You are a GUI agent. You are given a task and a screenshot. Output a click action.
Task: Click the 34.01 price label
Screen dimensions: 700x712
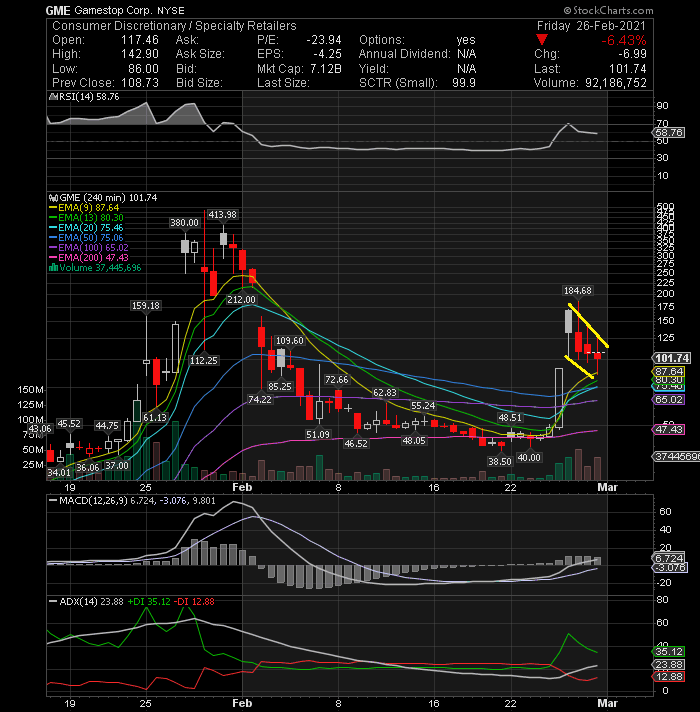point(59,472)
